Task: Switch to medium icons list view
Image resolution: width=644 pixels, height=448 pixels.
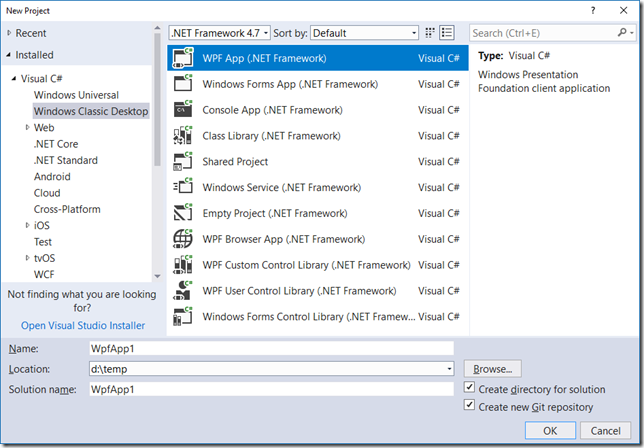Action: coord(447,33)
